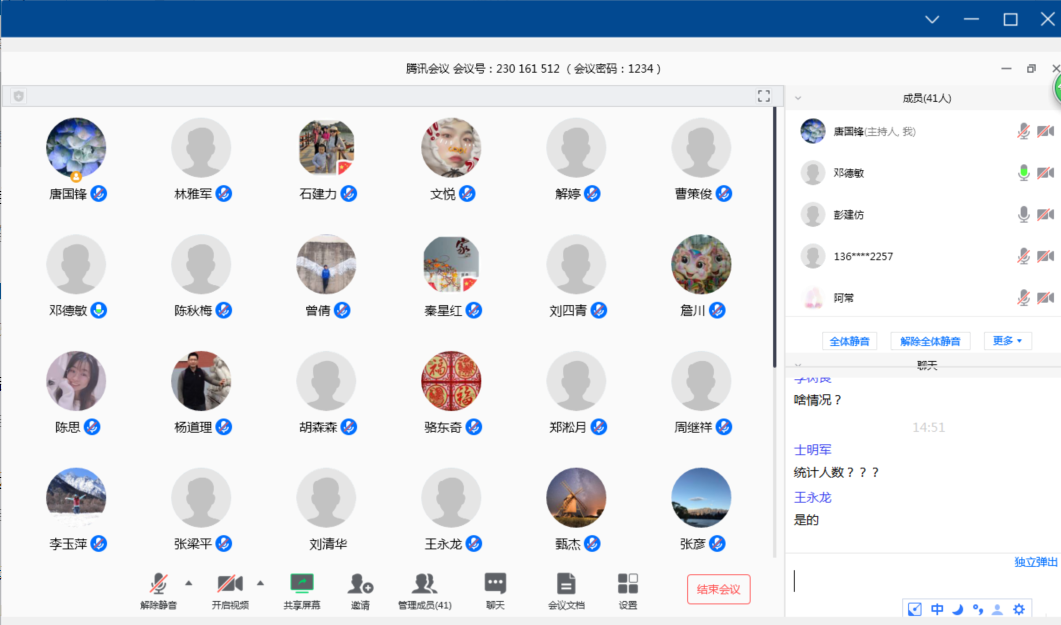This screenshot has height=625, width=1061.
Task: Select 李玉萍's avatar tile
Action: [x=76, y=498]
